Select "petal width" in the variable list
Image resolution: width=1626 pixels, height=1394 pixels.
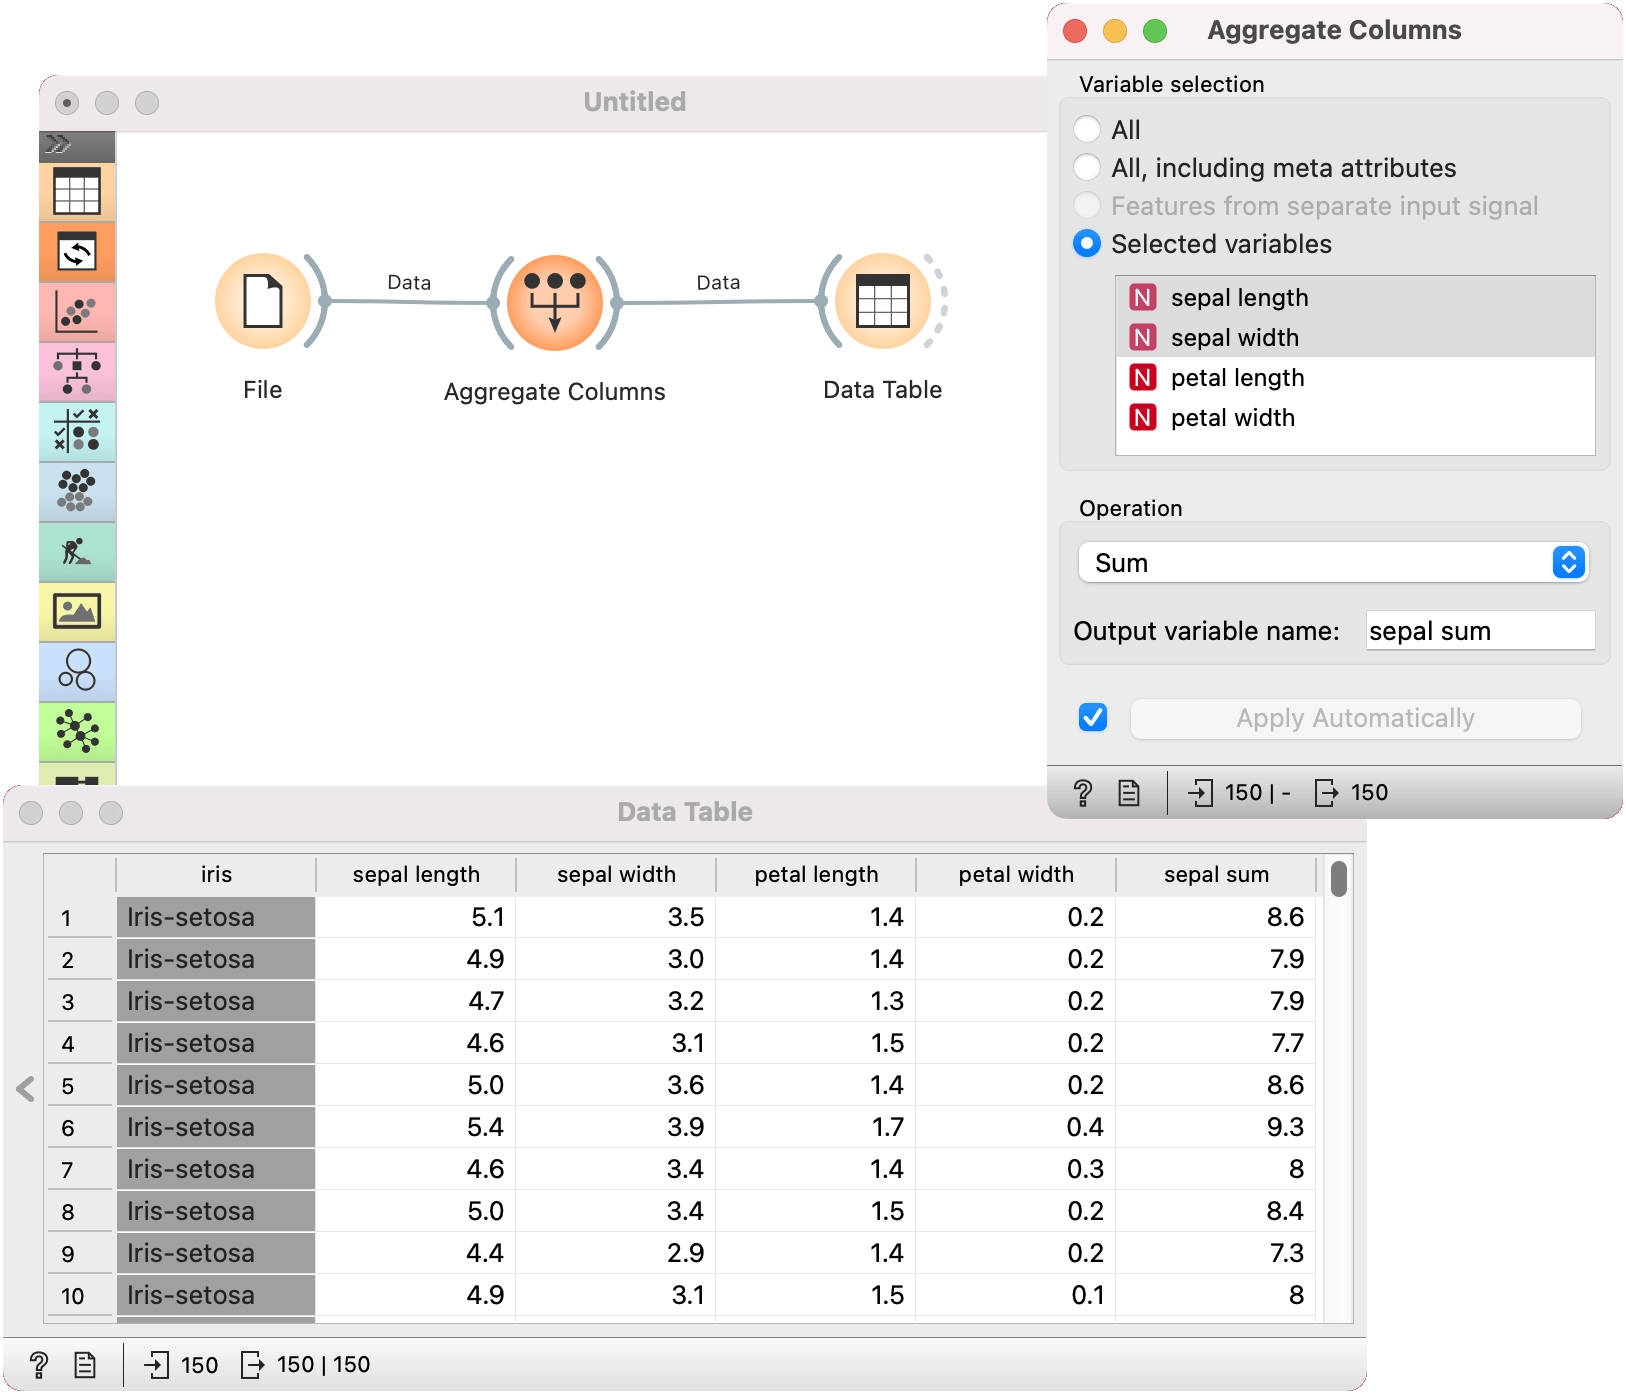click(x=1232, y=418)
